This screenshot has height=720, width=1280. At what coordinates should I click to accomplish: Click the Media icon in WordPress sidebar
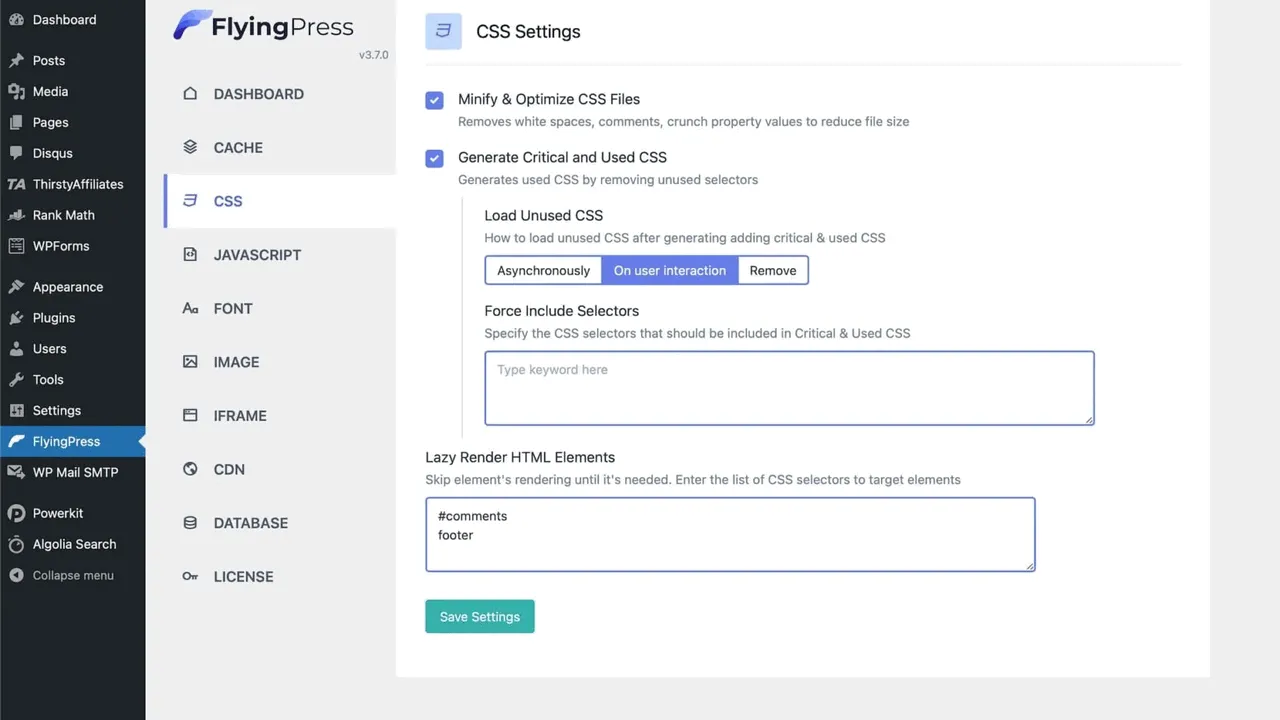pos(16,92)
